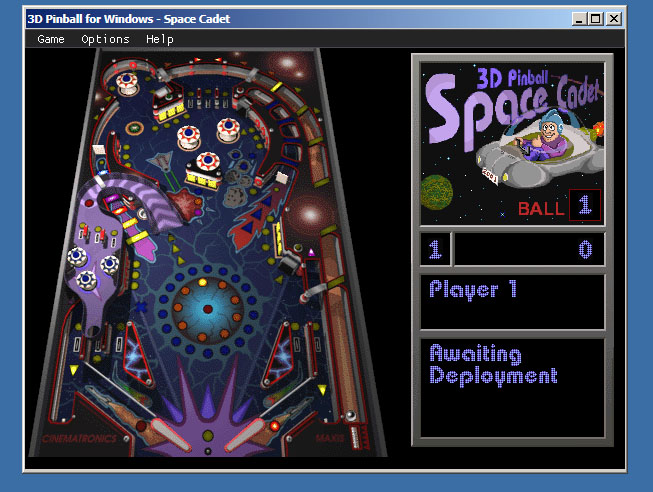Screen dimensions: 653x492
Task: Click the red splat hazard graphic
Action: (x=186, y=203)
